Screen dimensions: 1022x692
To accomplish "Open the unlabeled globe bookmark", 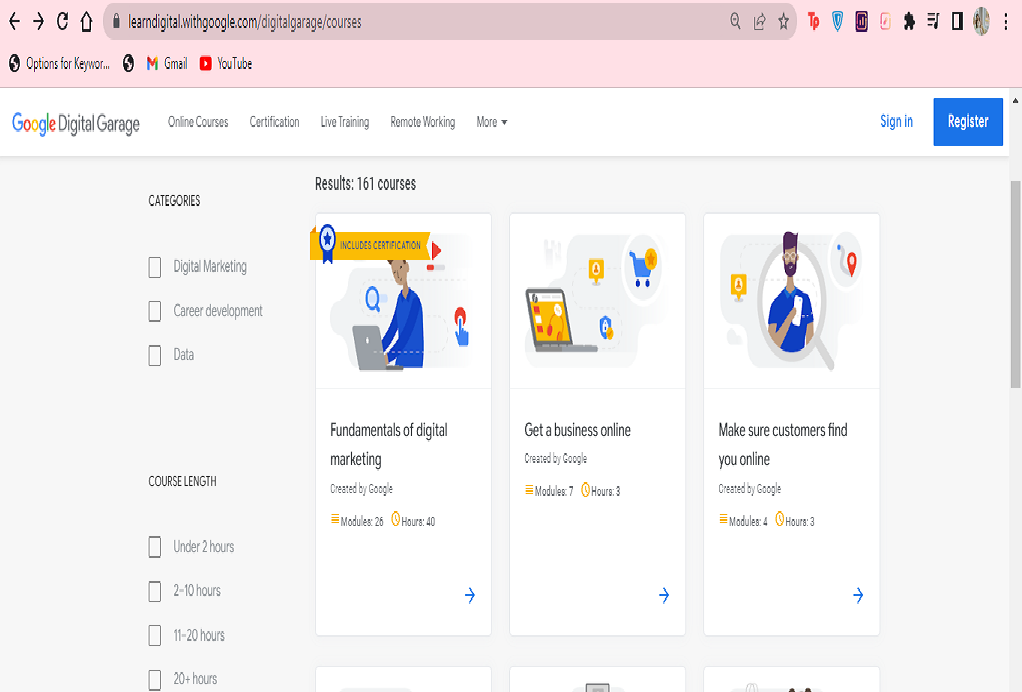I will (128, 63).
